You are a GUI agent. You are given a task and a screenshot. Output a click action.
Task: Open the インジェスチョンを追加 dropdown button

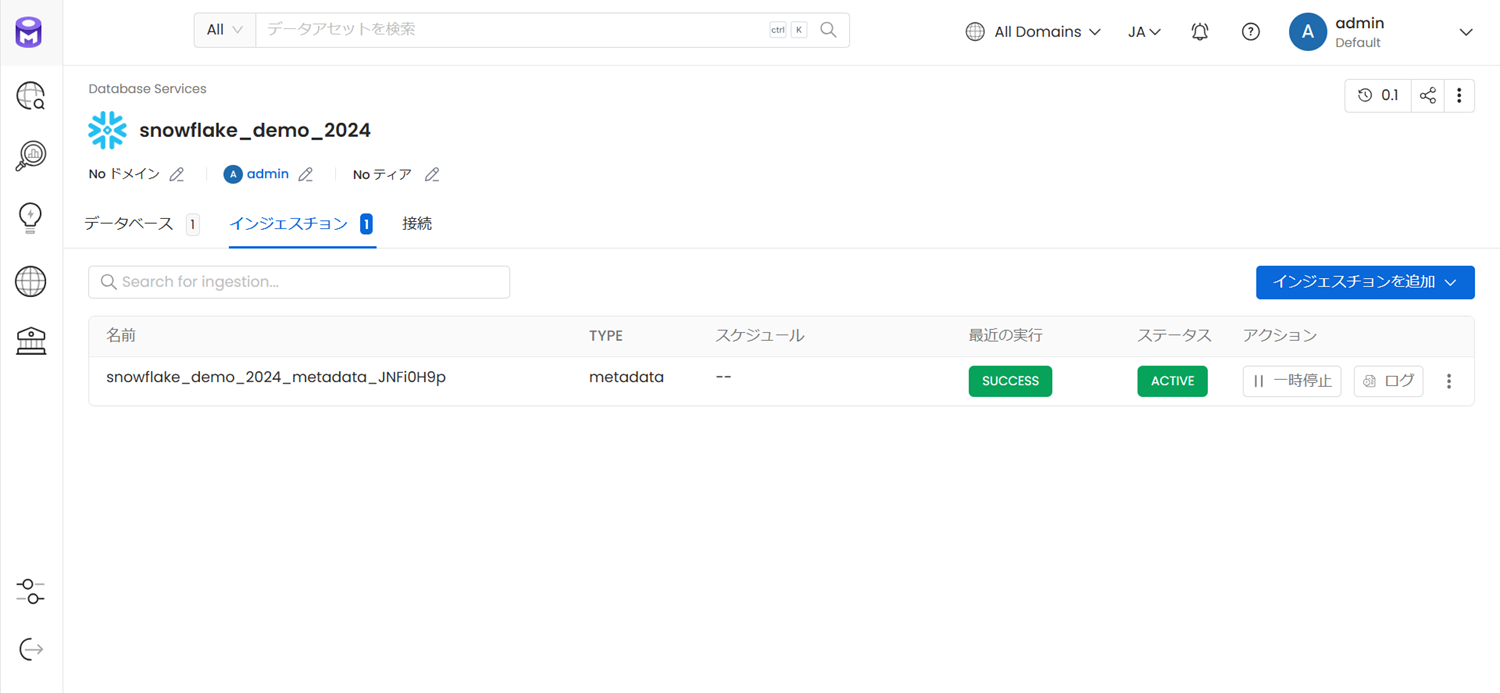(x=1365, y=282)
